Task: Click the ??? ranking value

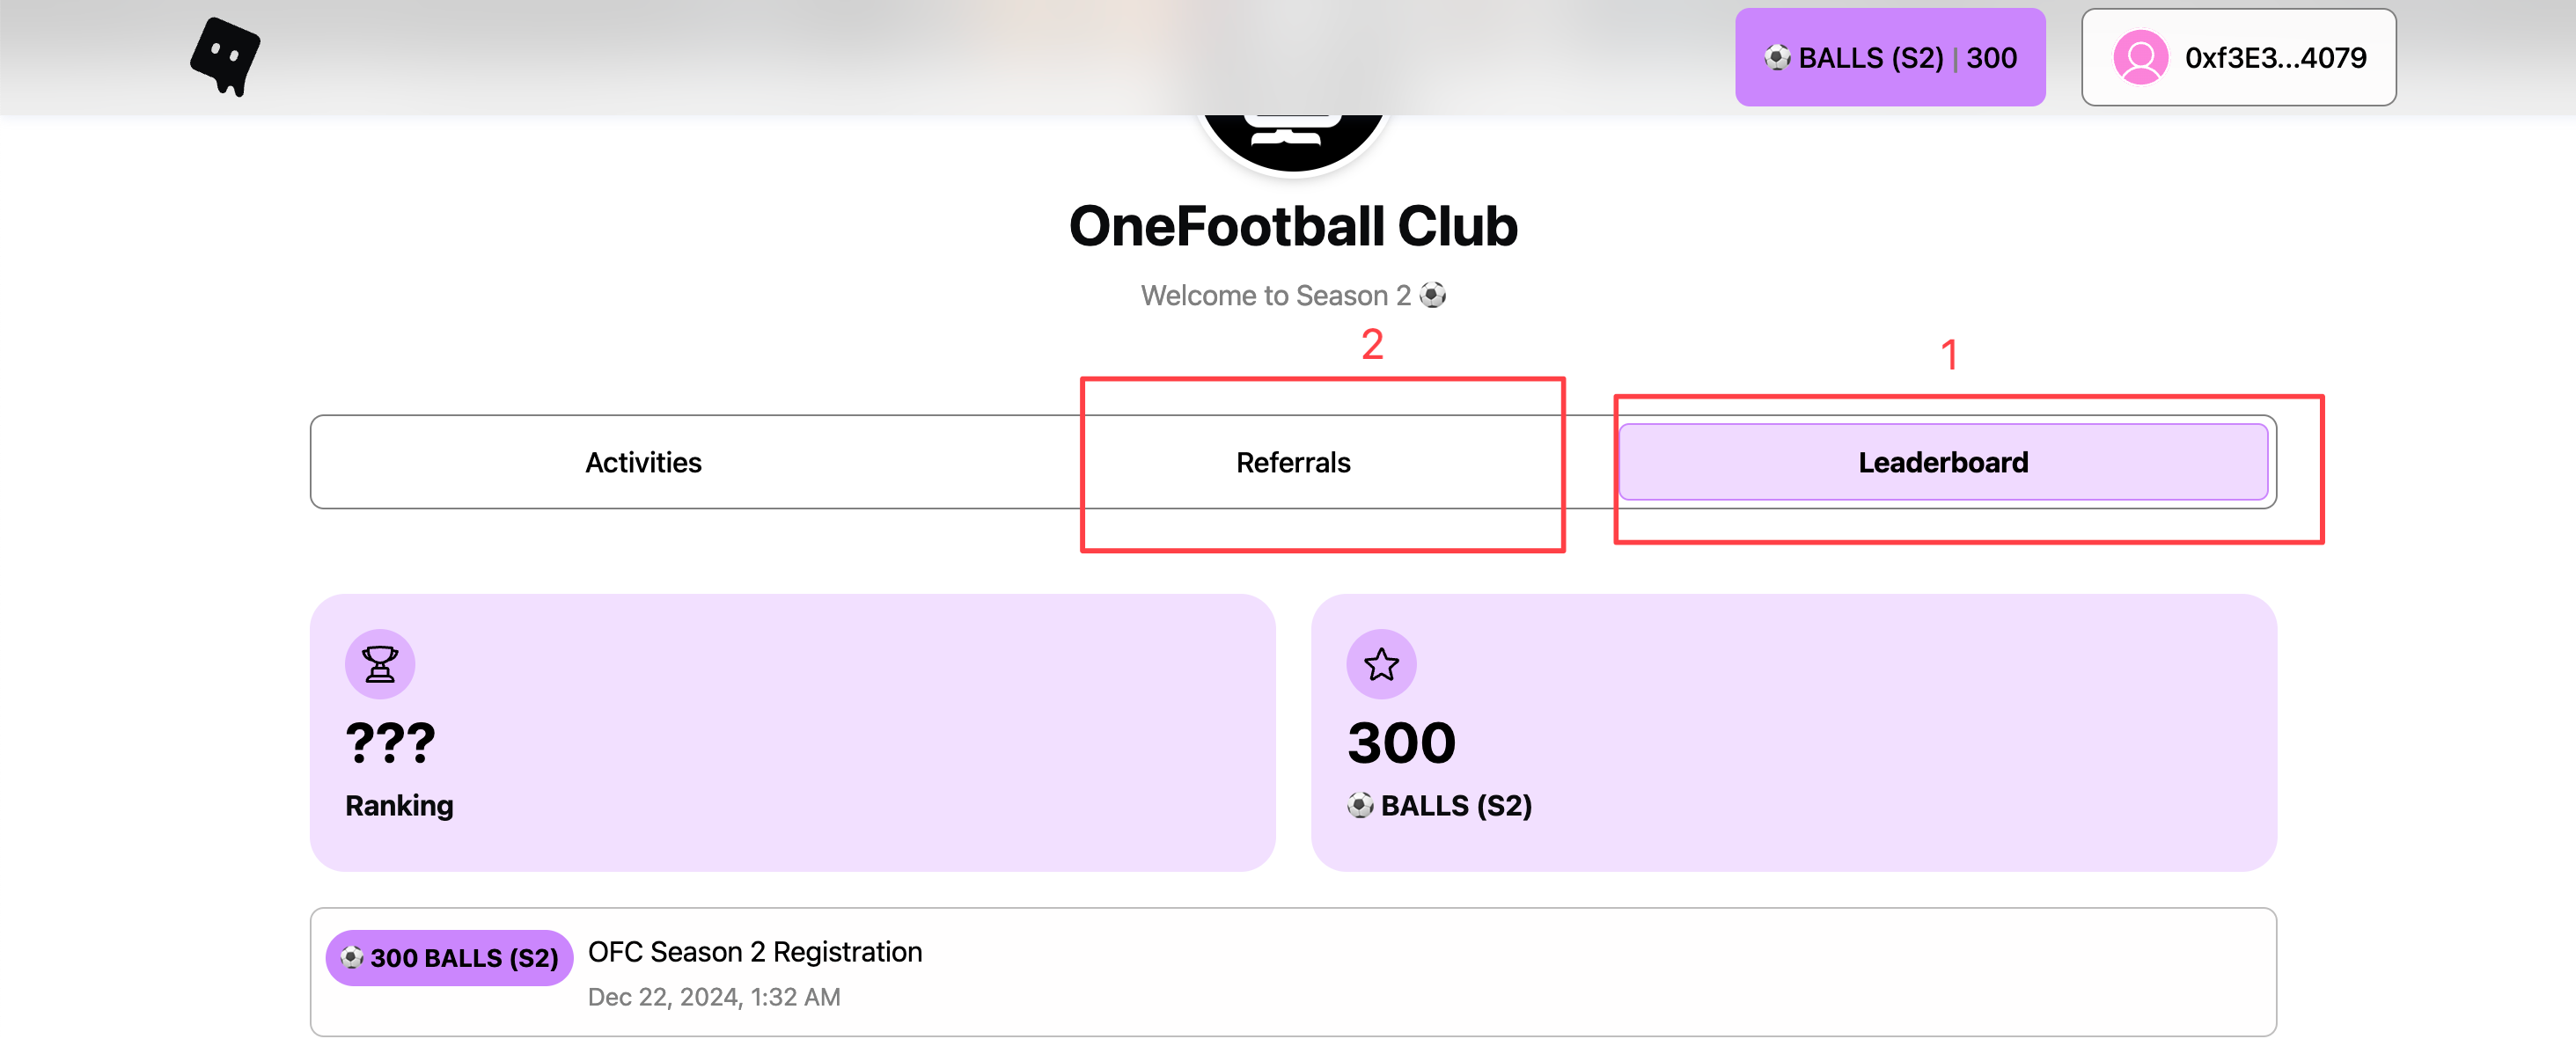Action: tap(390, 743)
